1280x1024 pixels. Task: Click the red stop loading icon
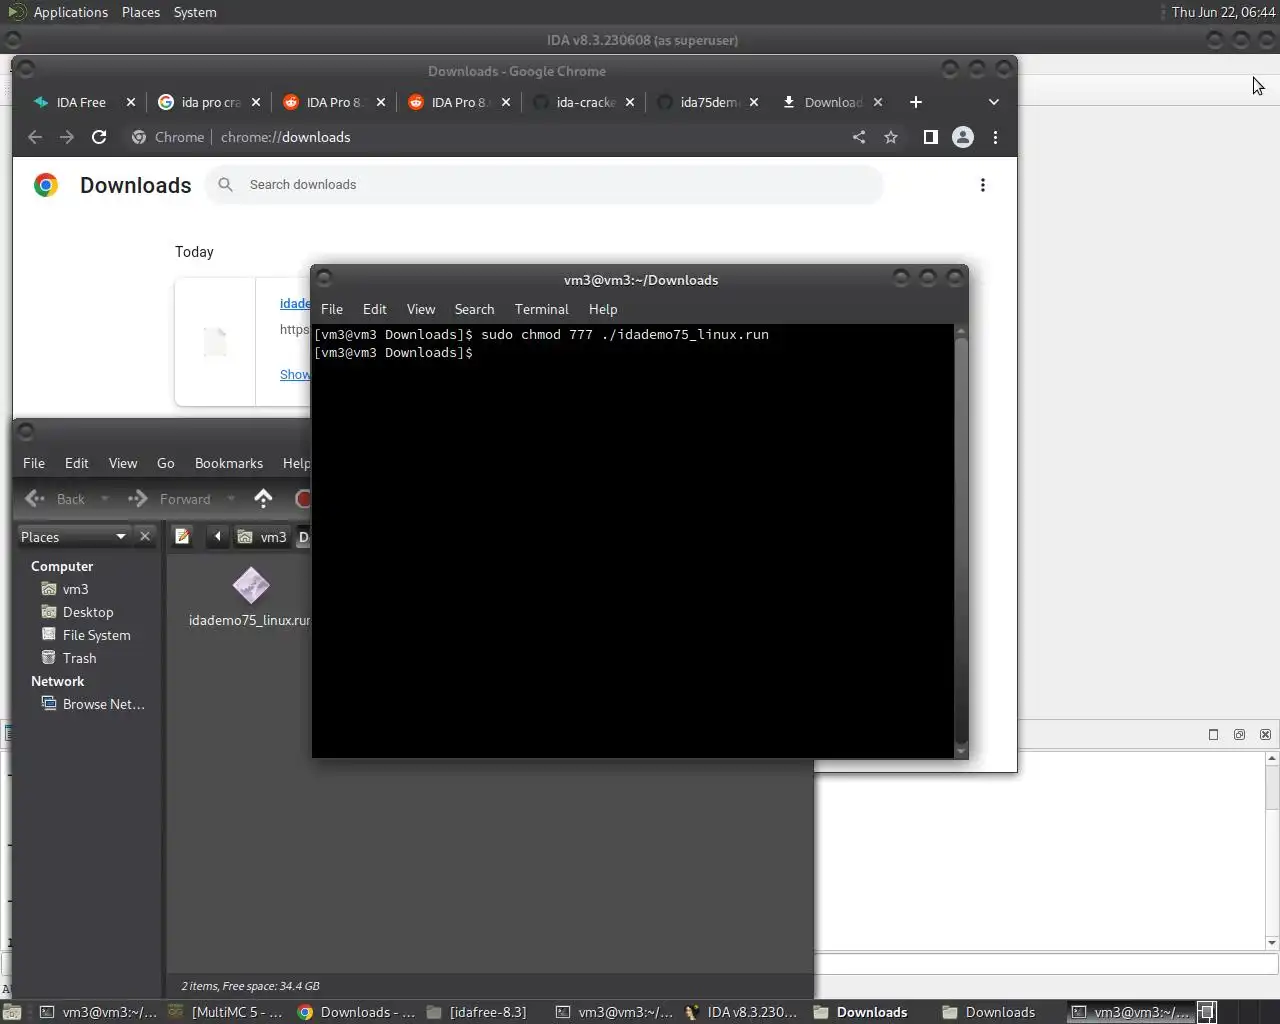304,498
